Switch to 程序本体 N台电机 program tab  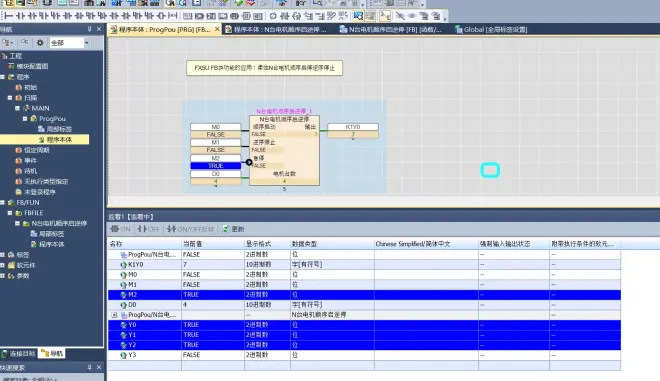click(x=276, y=29)
